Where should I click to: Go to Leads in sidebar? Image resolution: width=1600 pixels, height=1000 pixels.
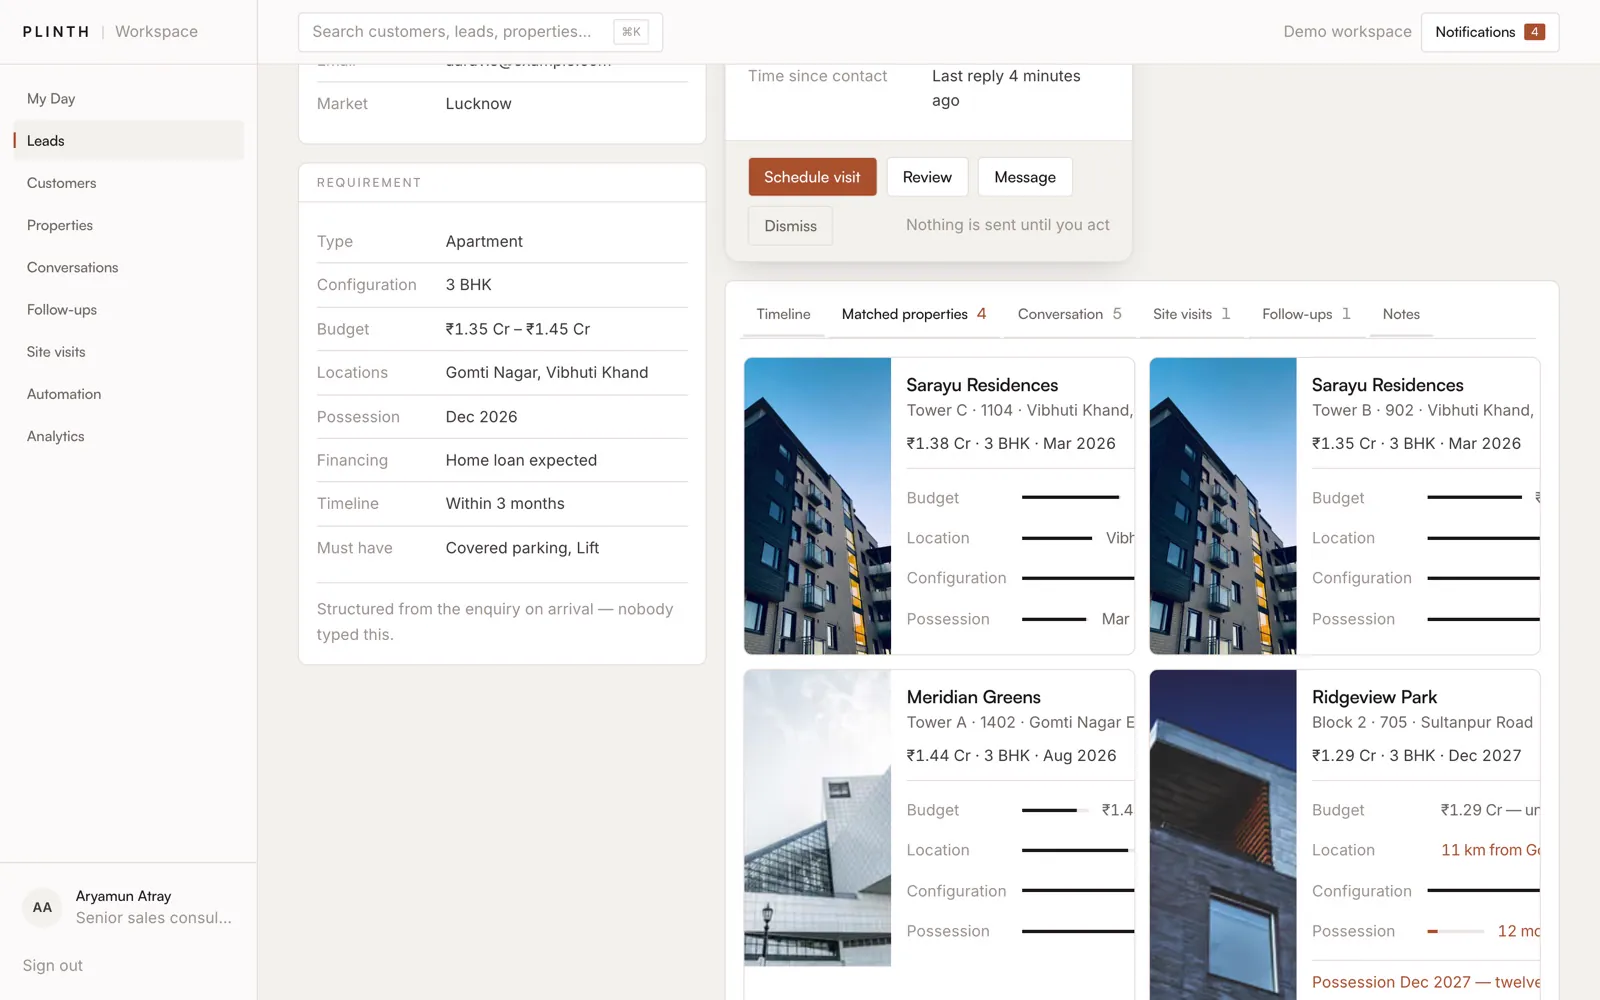(x=128, y=141)
